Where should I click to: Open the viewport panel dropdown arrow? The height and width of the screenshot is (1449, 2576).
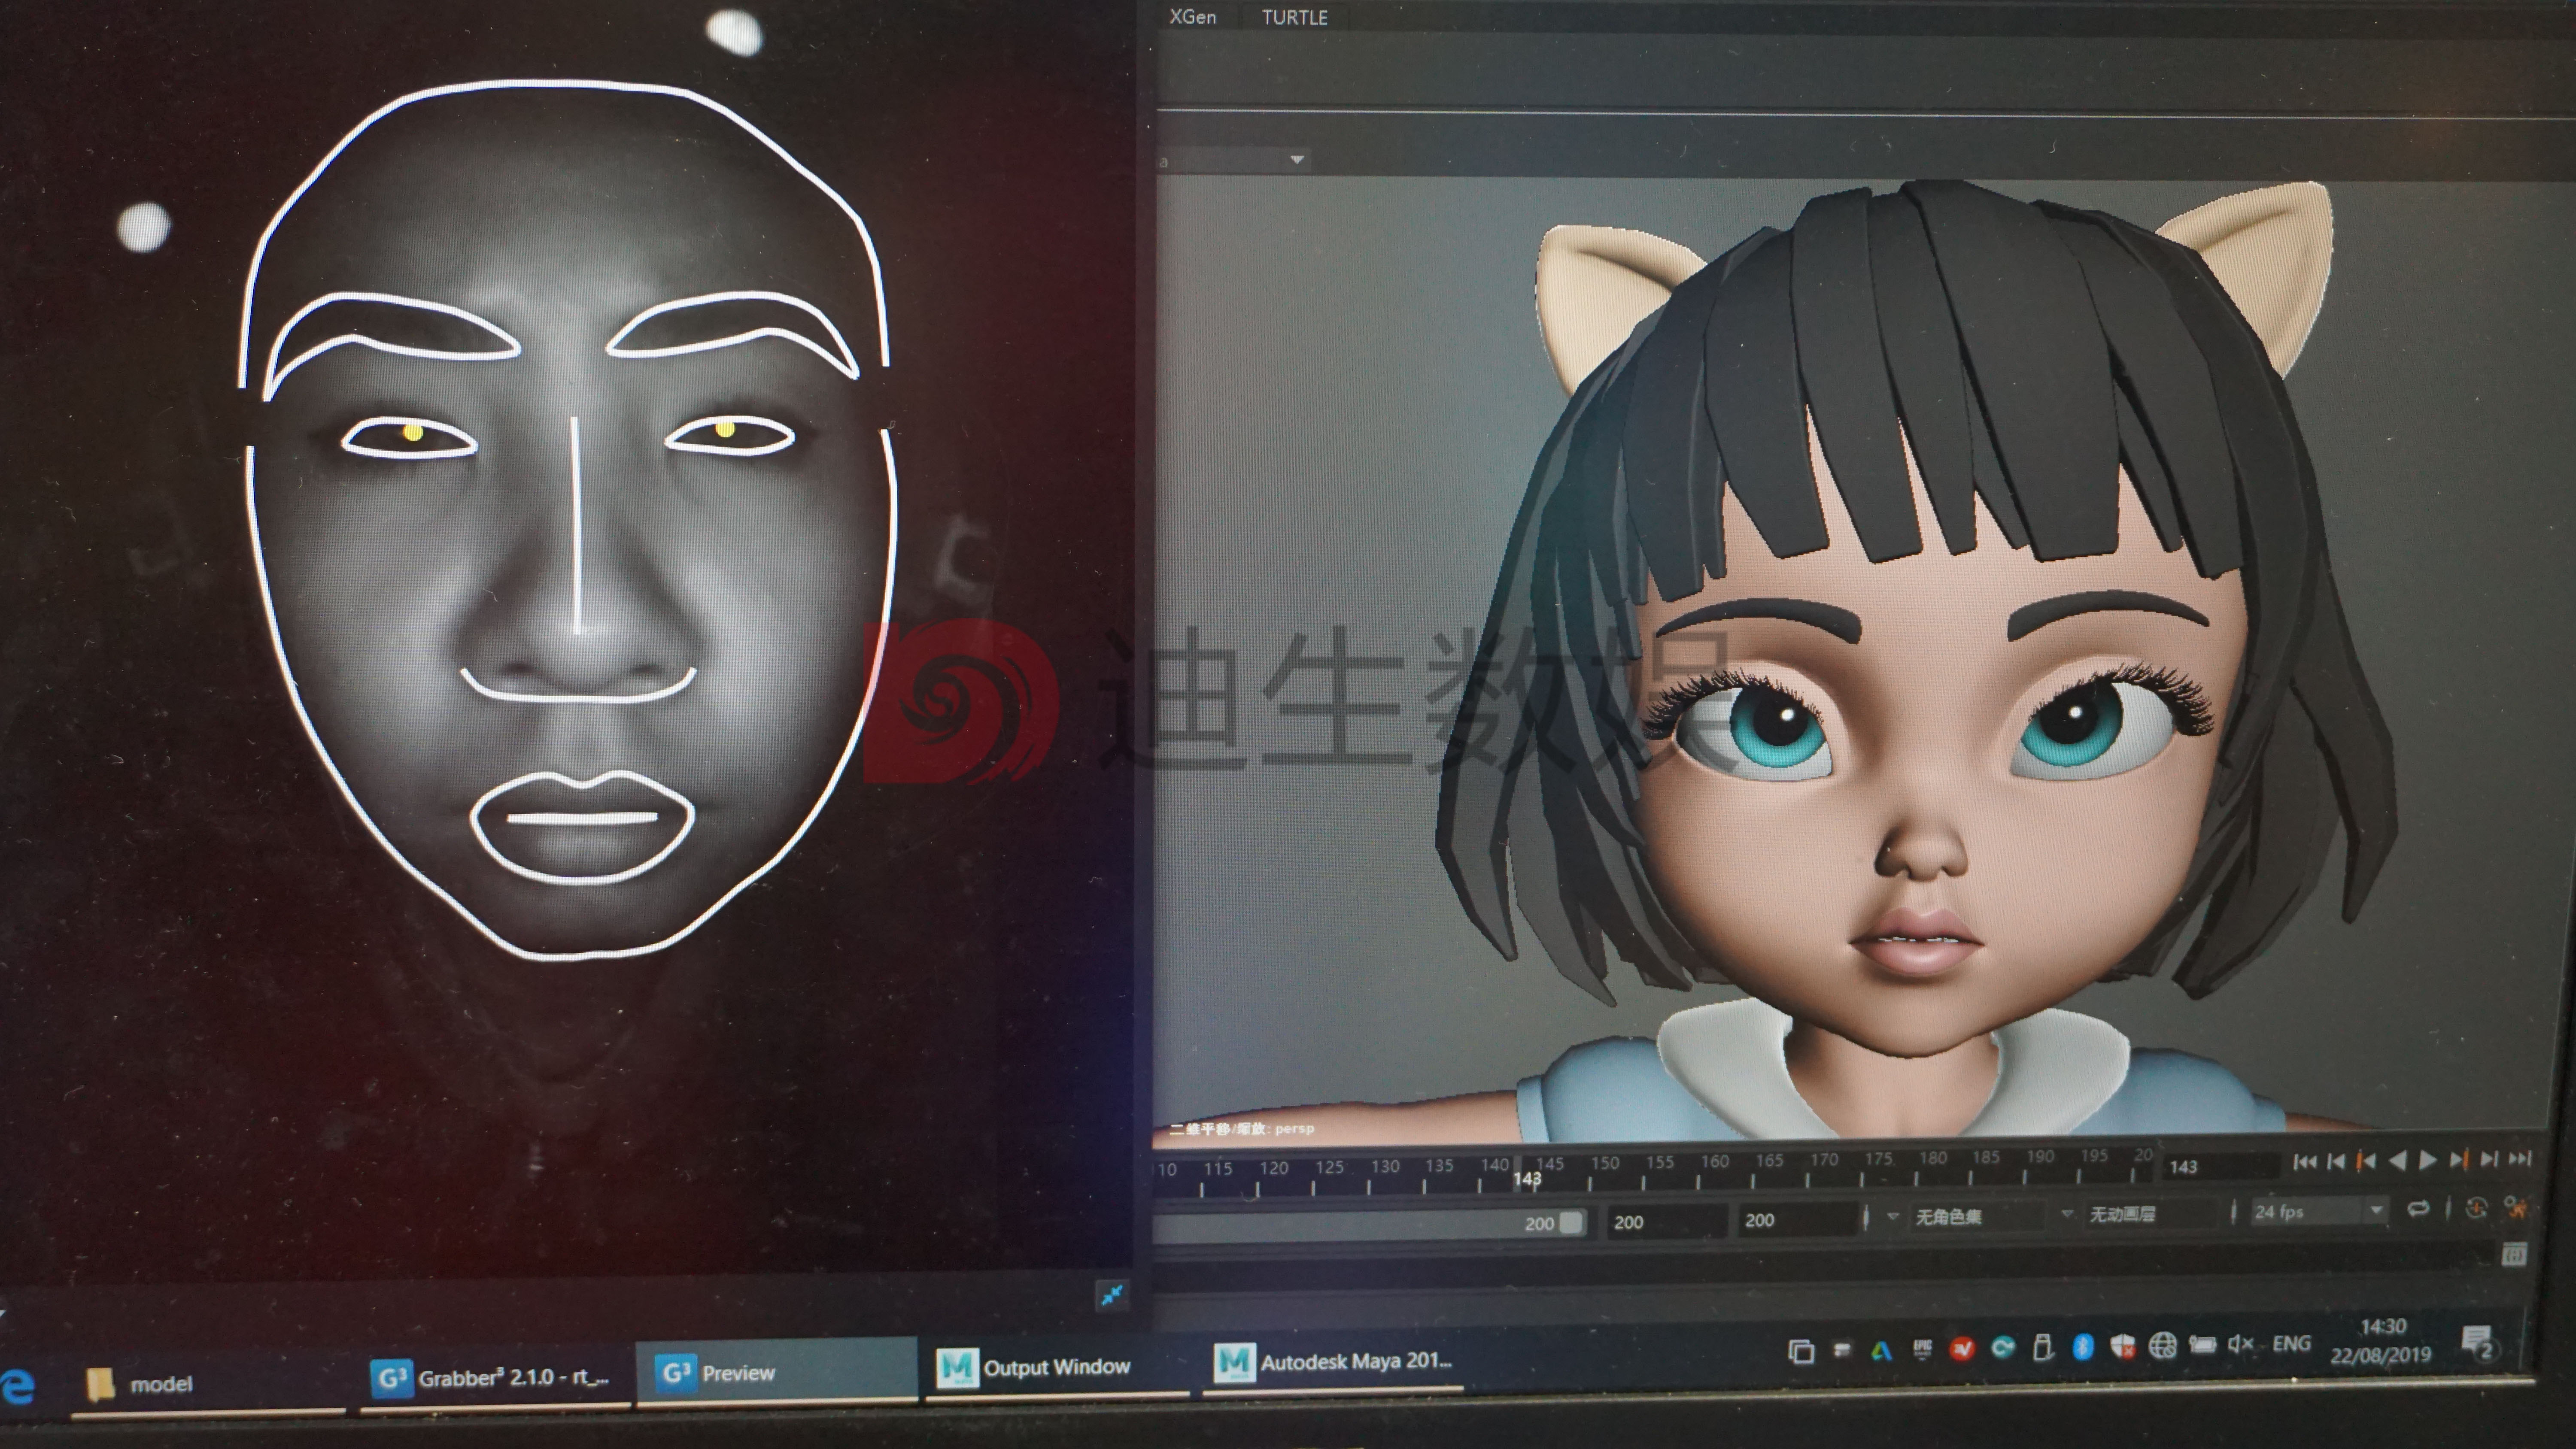coord(1297,160)
